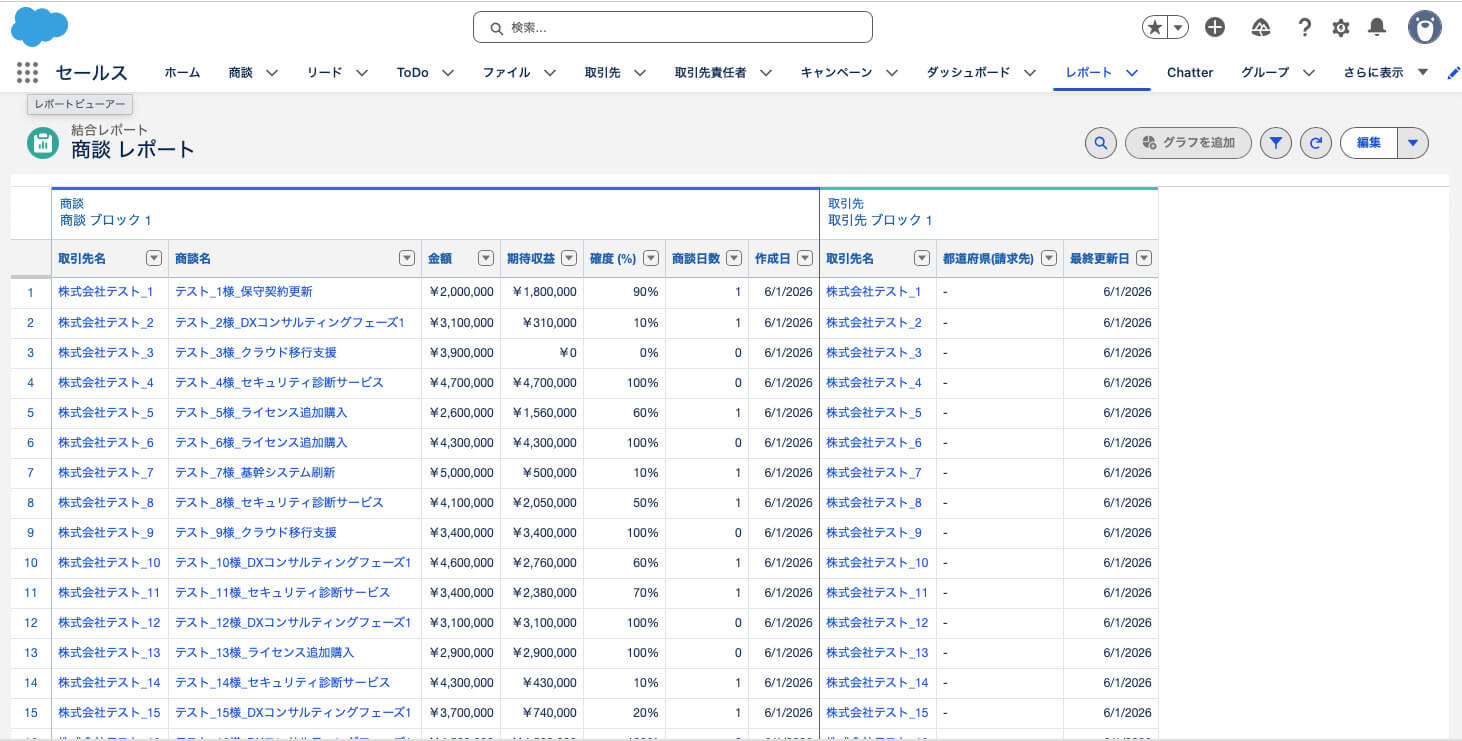The height and width of the screenshot is (741, 1462).
Task: Click the 商談 レポート title
Action: (x=133, y=150)
